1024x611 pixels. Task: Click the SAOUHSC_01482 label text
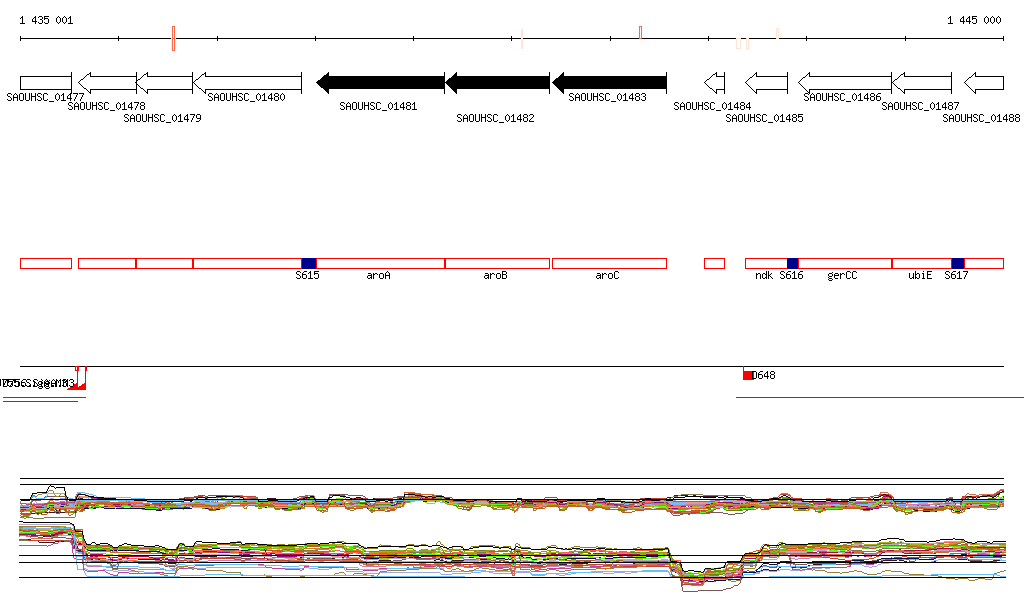pos(495,118)
